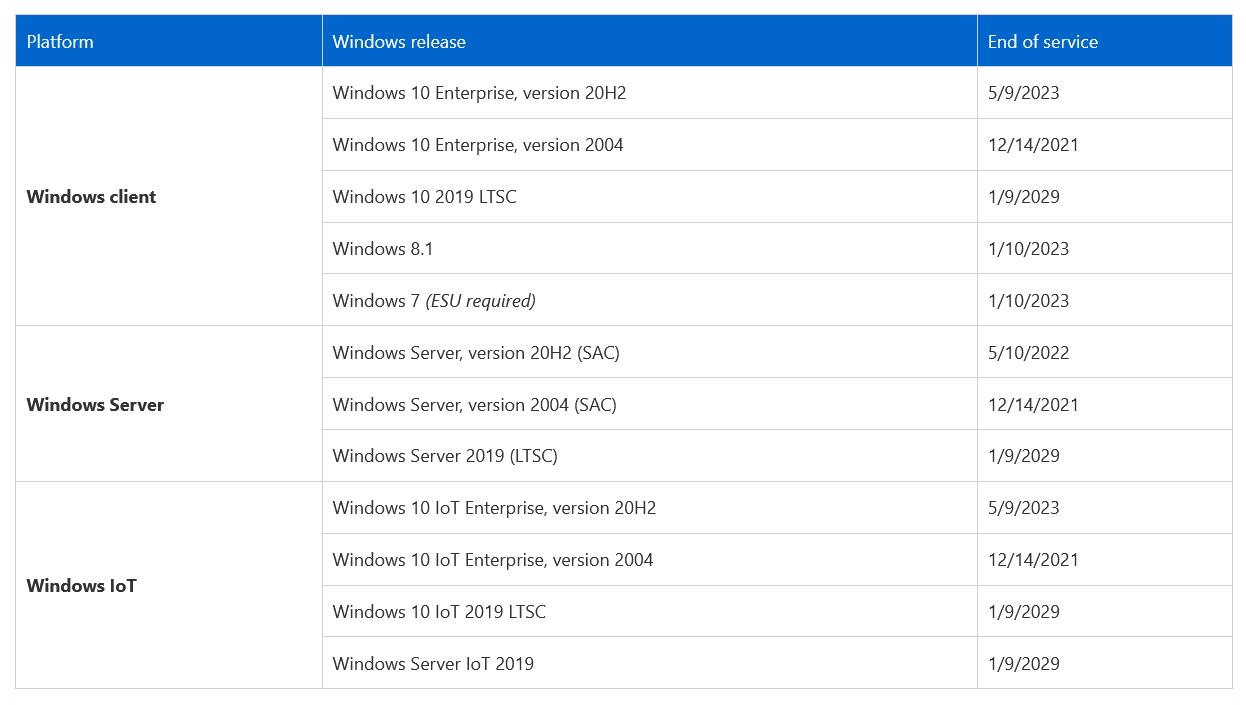Select Windows 10 IoT Enterprise, version 2004
This screenshot has height=705, width=1246.
tap(649, 560)
